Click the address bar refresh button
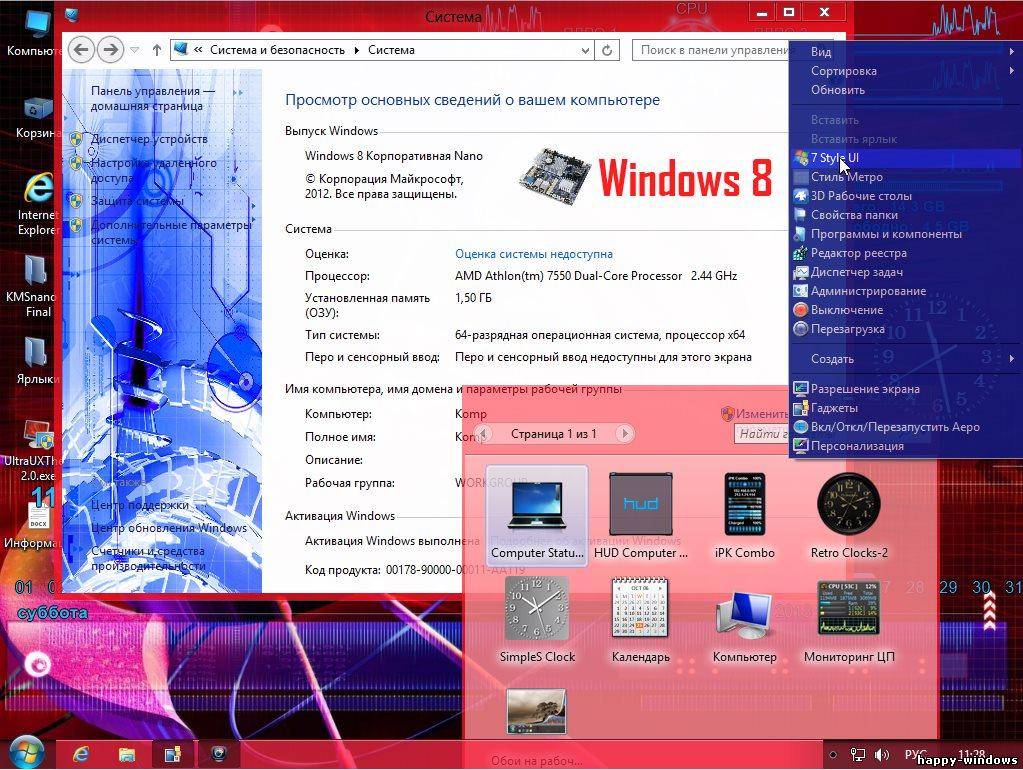The image size is (1023, 770). coord(607,50)
